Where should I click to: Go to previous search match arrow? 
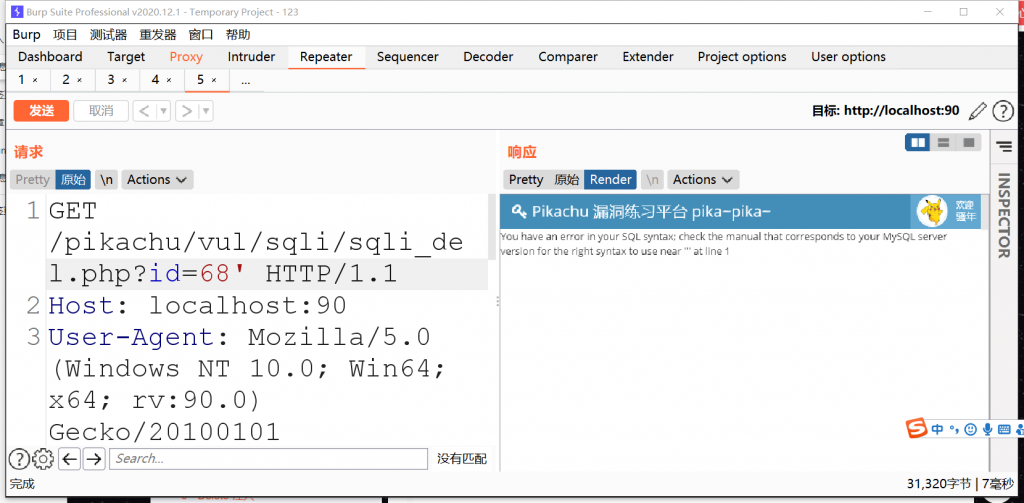[69, 459]
